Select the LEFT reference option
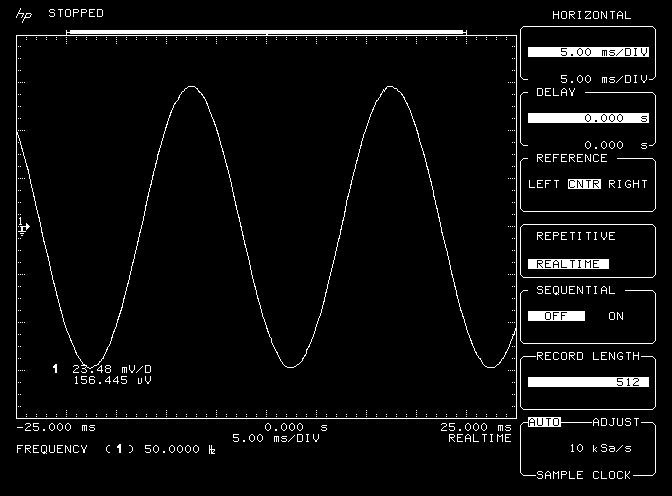This screenshot has height=496, width=672. (x=544, y=184)
